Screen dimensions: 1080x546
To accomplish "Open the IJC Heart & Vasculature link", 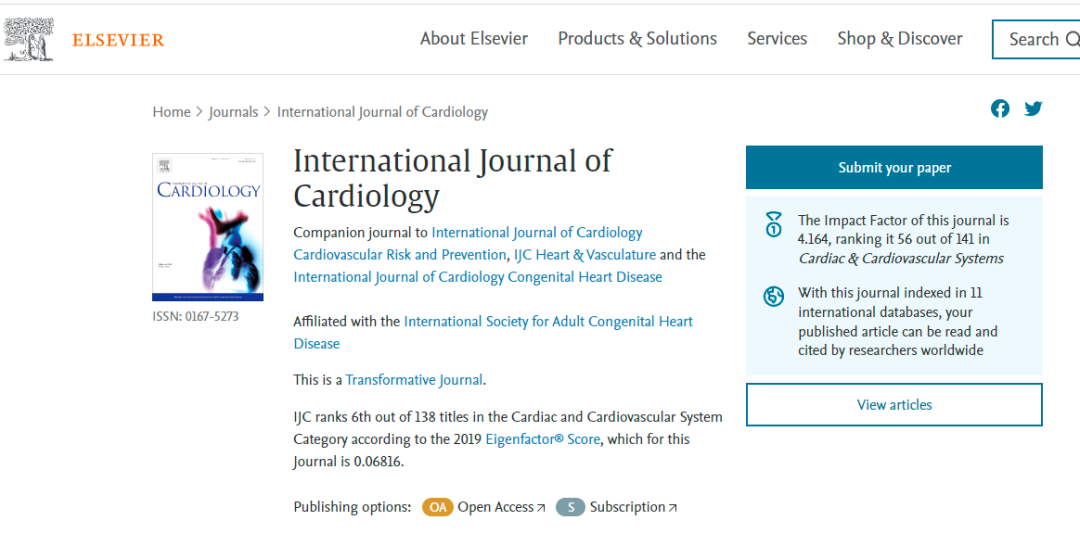I will pyautogui.click(x=584, y=255).
